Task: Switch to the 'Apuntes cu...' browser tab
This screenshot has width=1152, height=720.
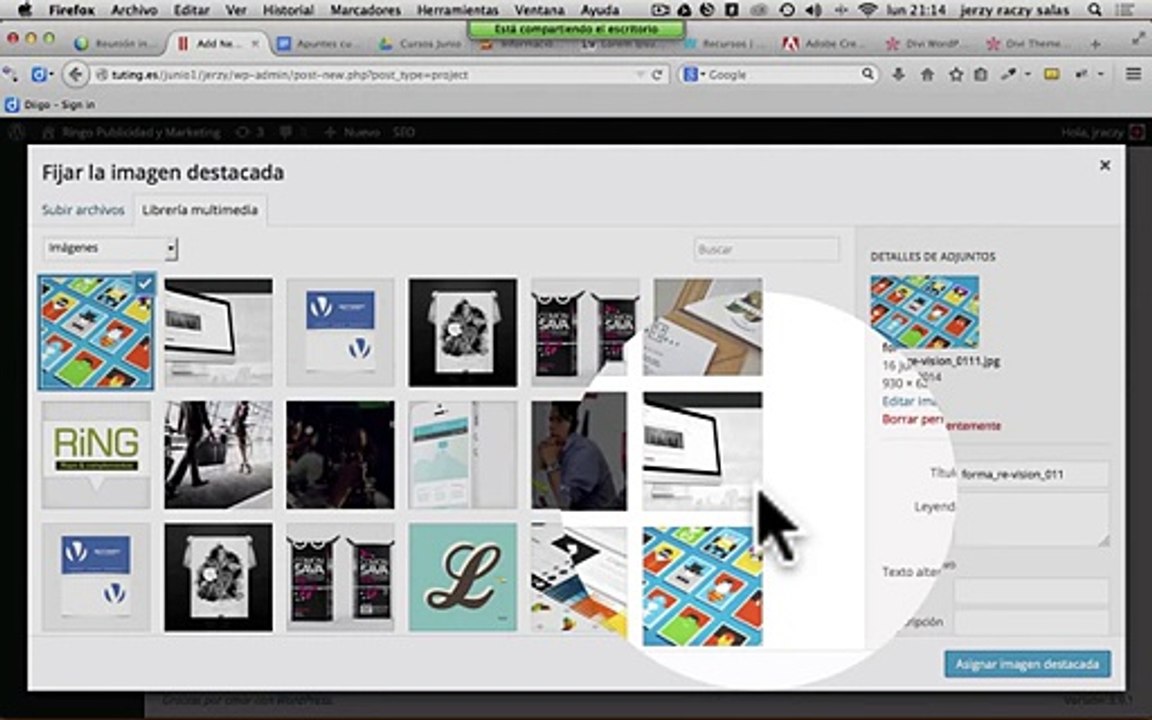Action: (x=318, y=44)
